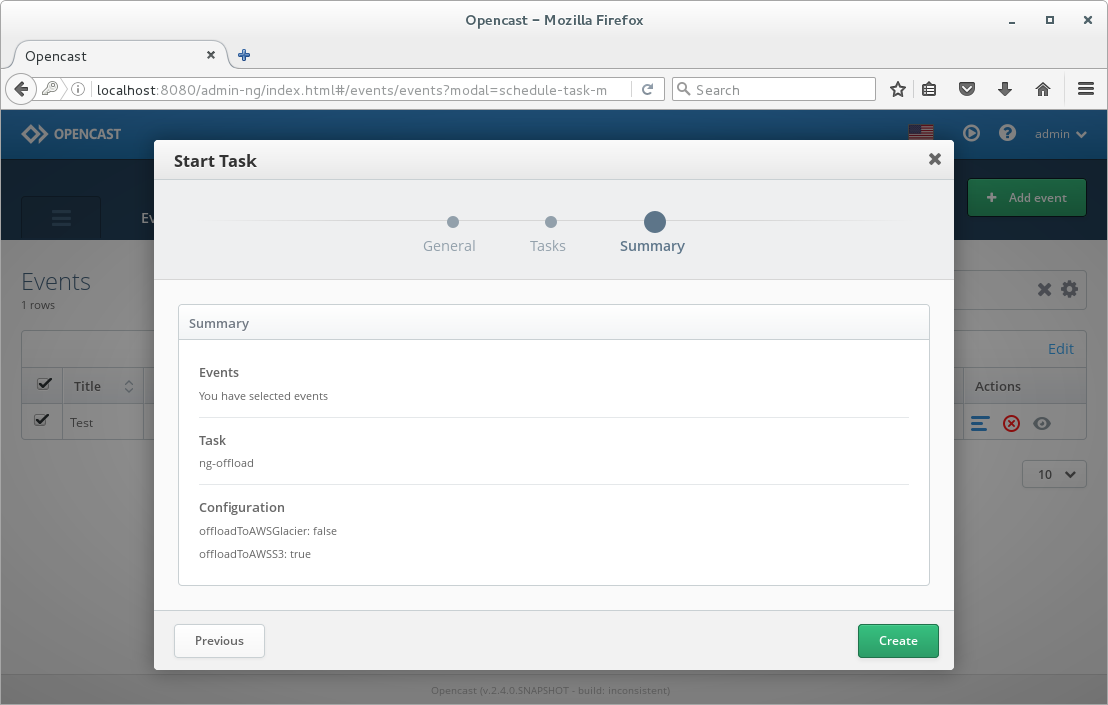Open rows-per-page dropdown showing 10

point(1054,475)
